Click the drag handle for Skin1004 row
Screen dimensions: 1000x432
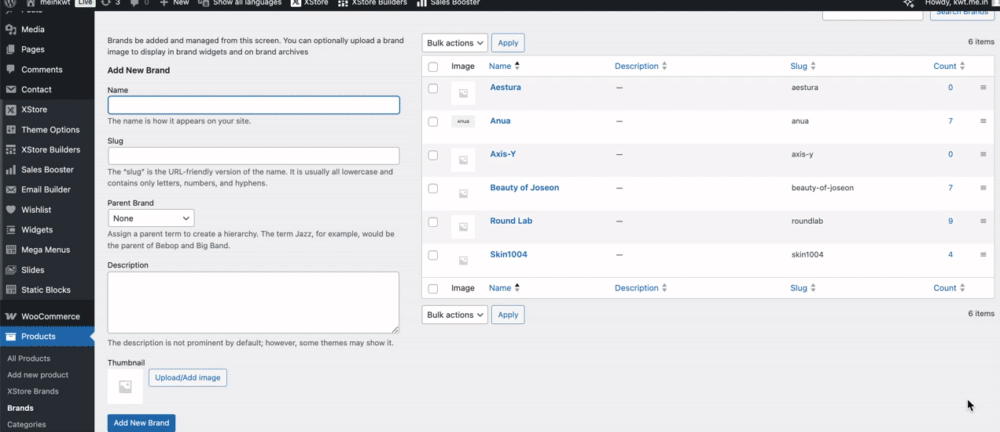983,254
